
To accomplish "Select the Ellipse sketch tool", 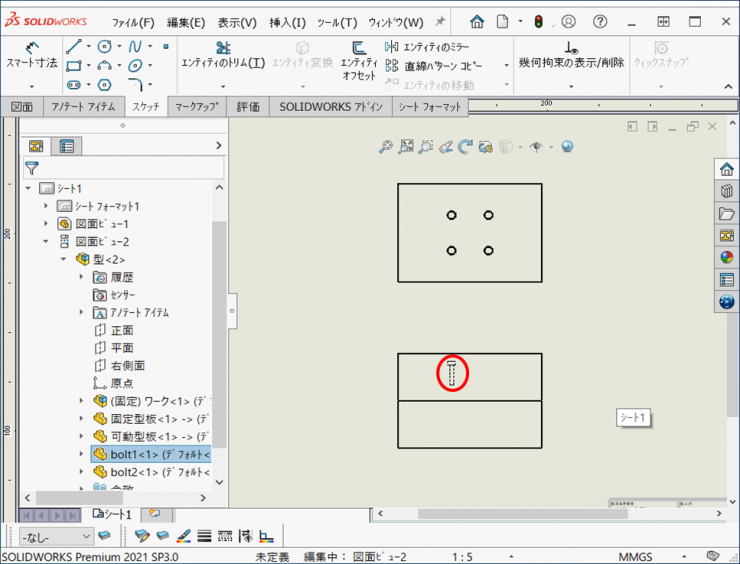I will 135,66.
